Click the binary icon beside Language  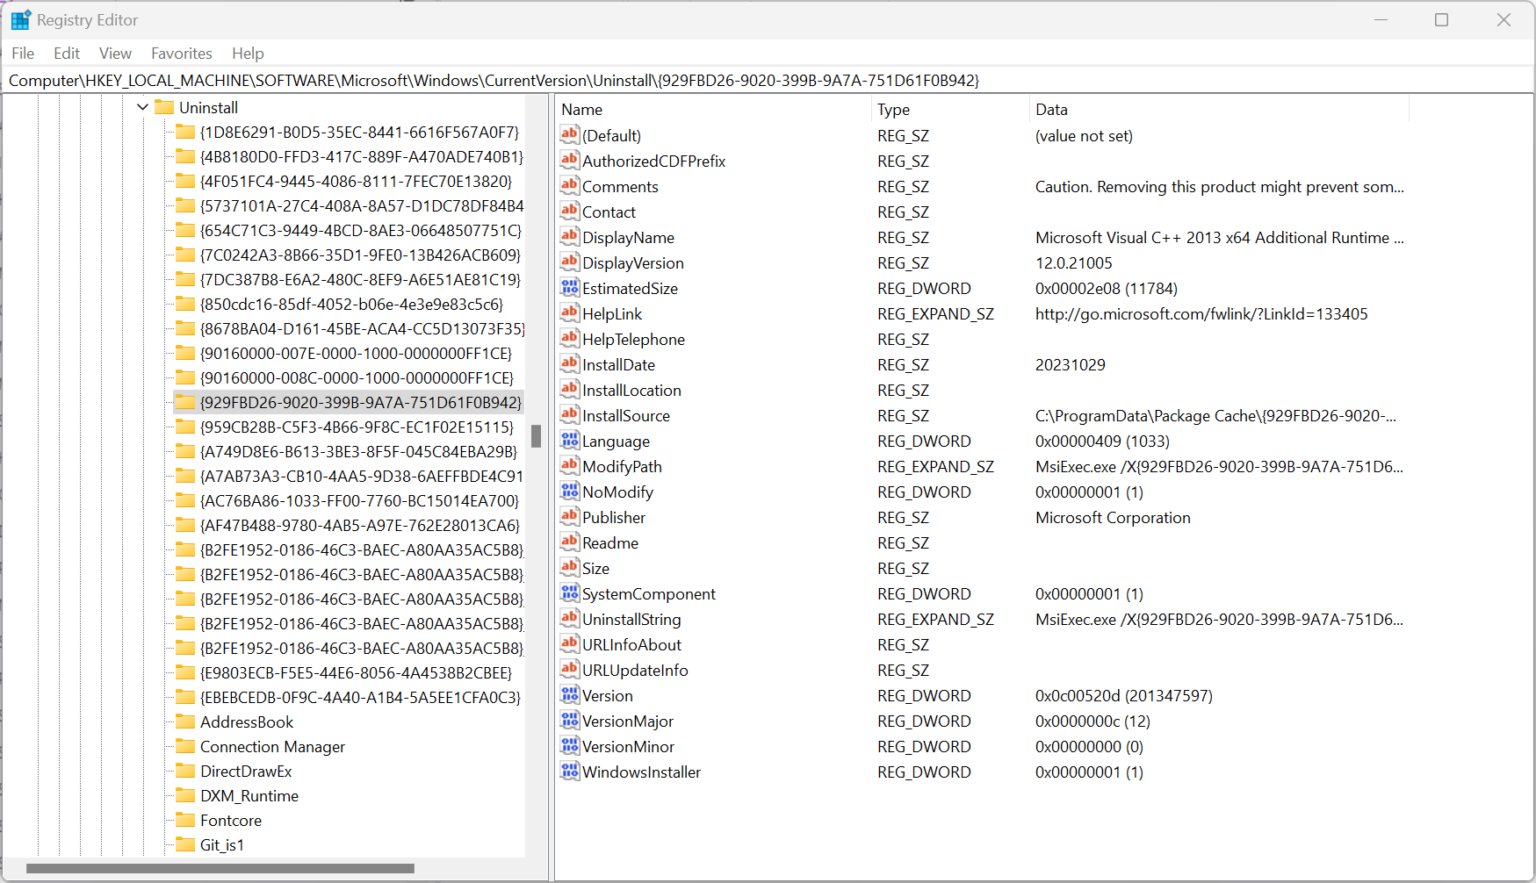coord(570,441)
